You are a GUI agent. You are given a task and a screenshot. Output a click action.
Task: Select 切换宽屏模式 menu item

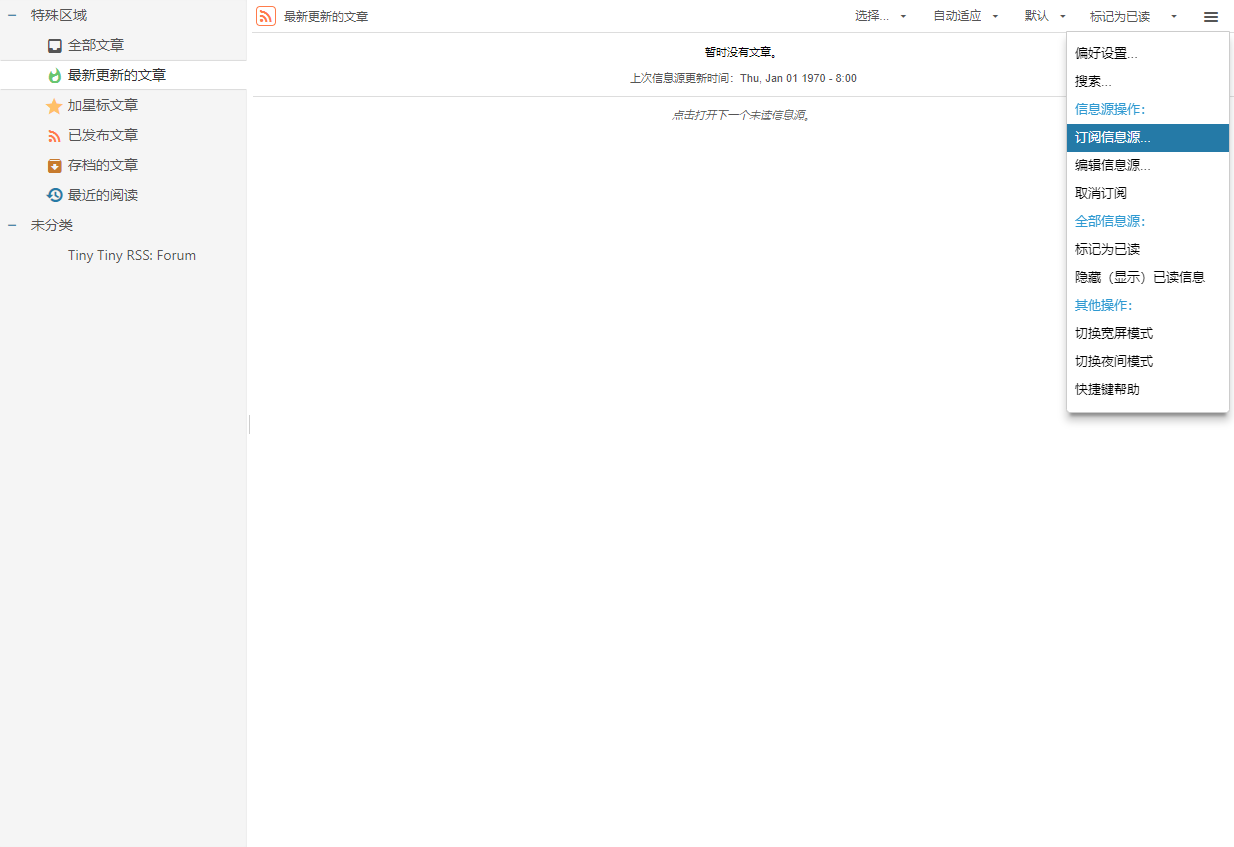coord(1148,333)
